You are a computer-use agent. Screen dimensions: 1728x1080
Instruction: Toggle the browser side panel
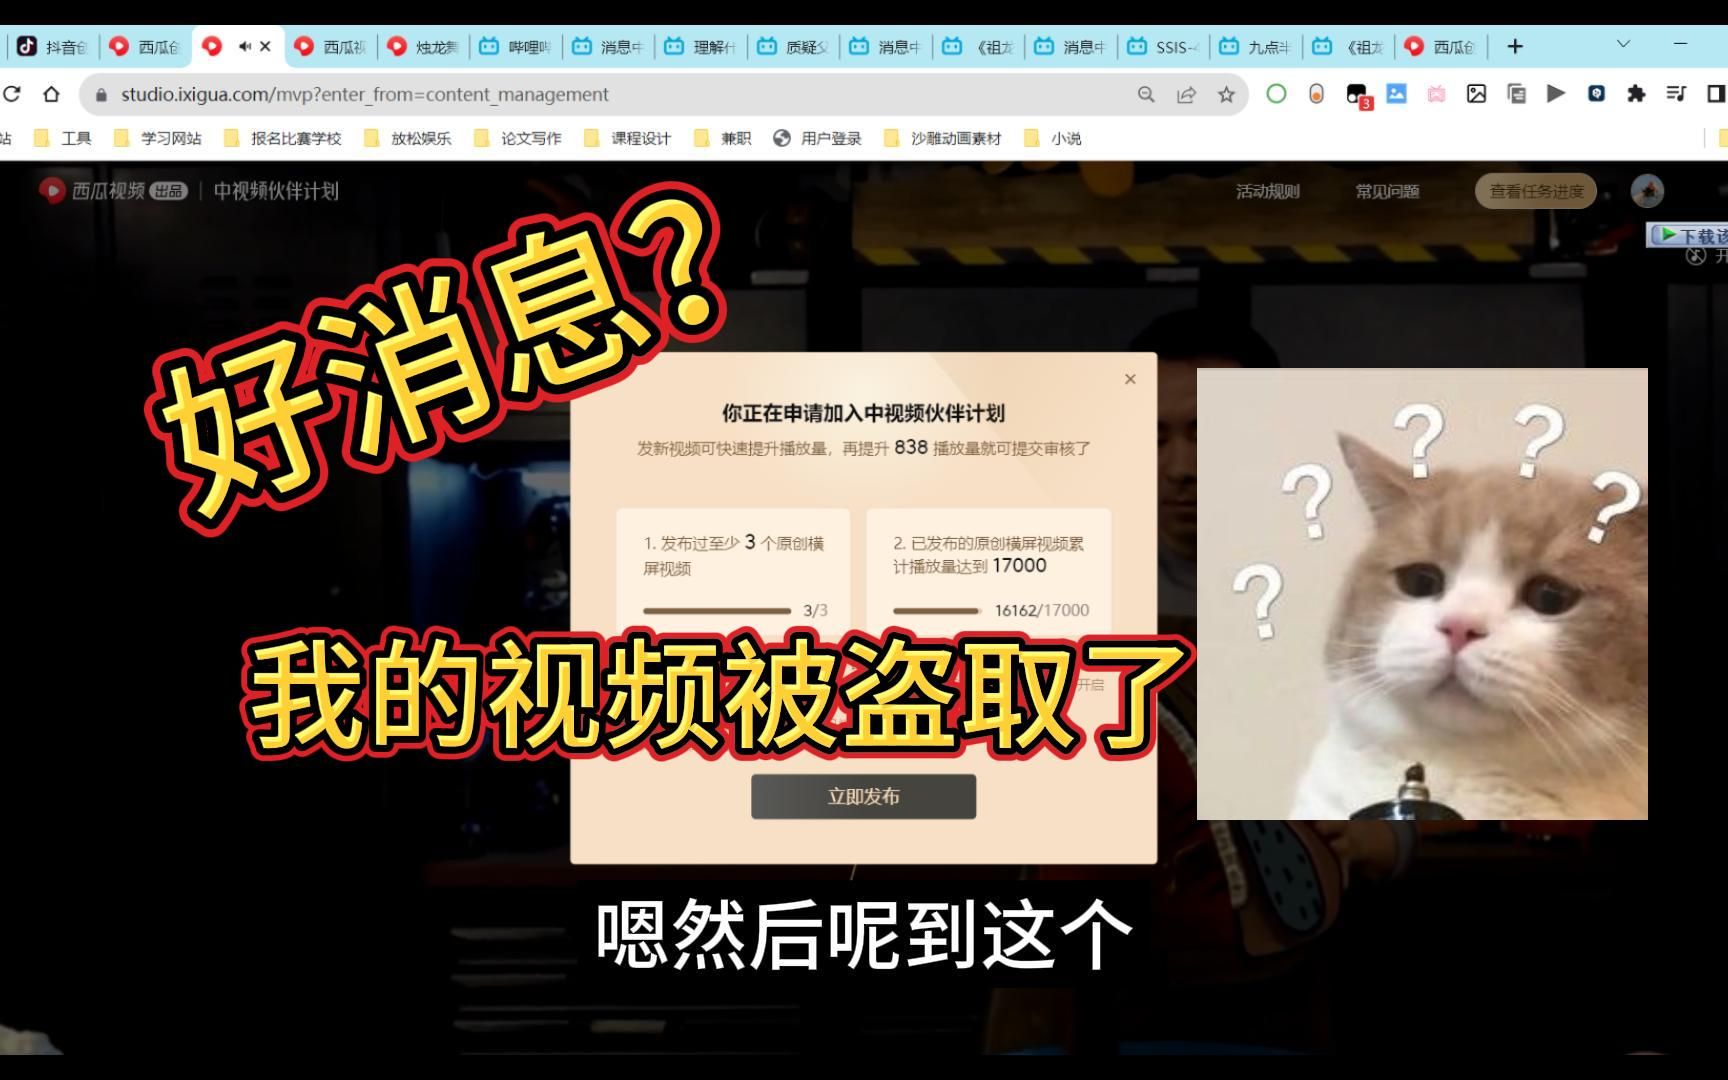[1716, 94]
